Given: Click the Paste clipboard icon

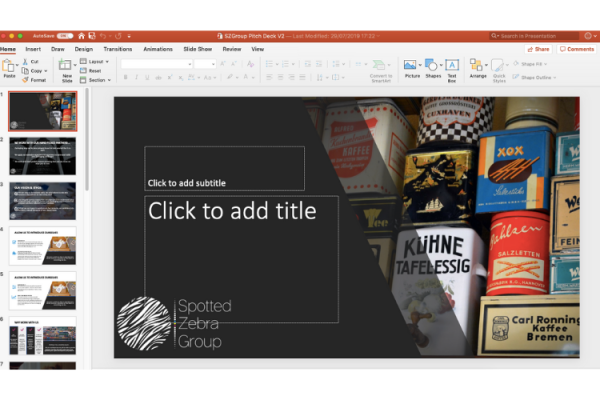Looking at the screenshot, I should pyautogui.click(x=8, y=66).
